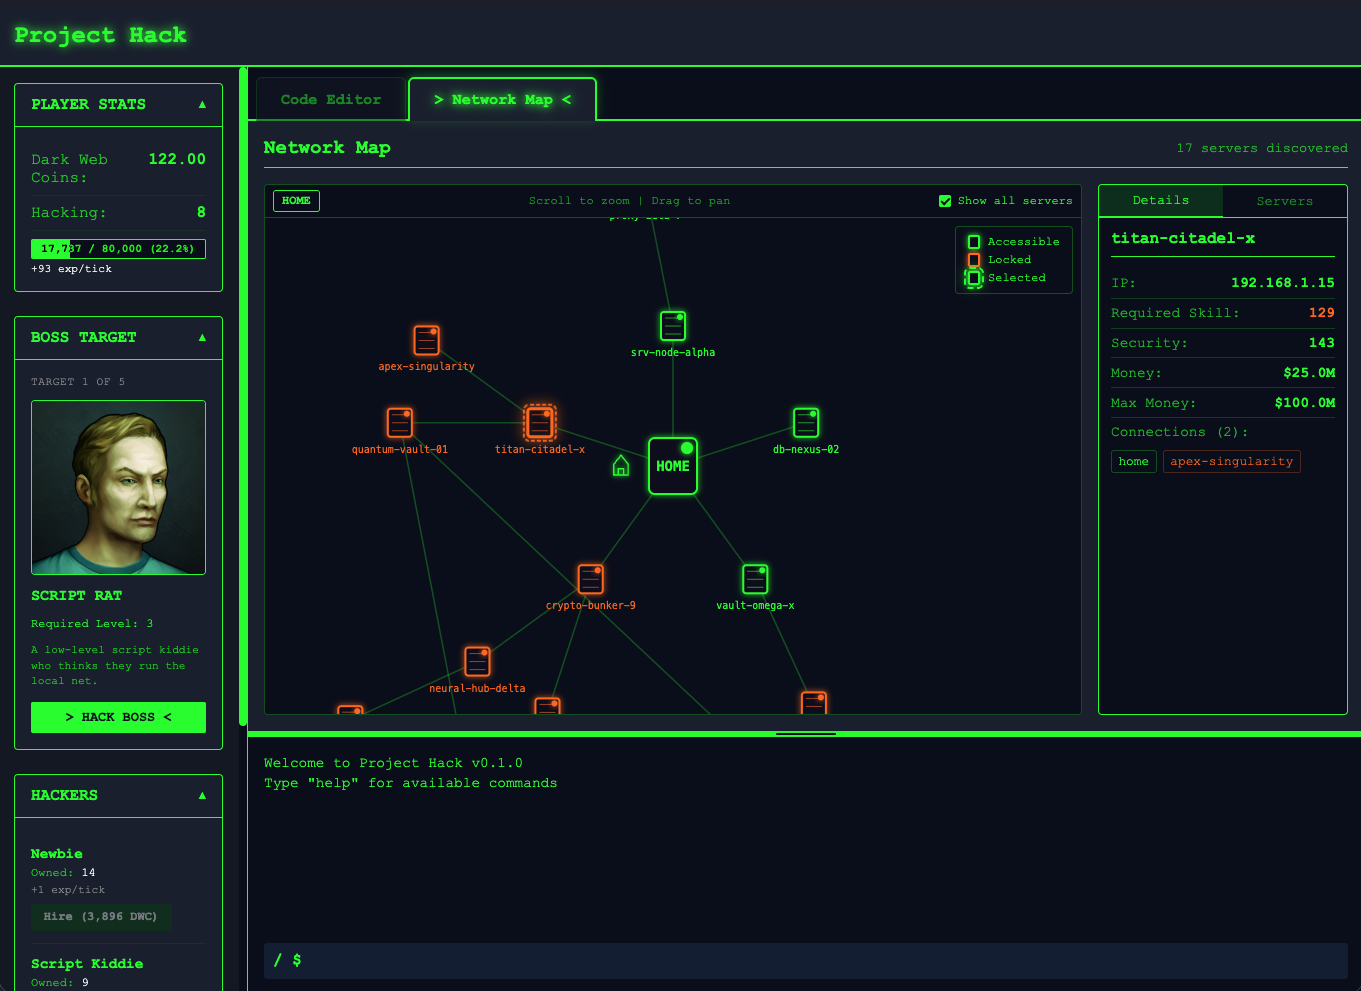
Task: Click the srv-node-alpha server icon
Action: point(672,325)
